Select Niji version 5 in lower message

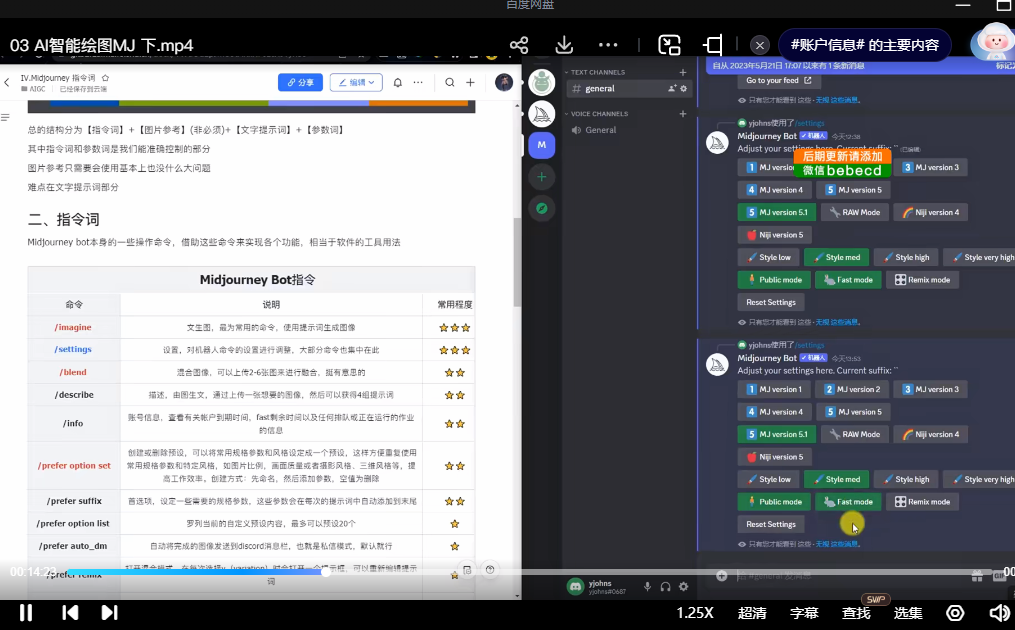point(774,457)
